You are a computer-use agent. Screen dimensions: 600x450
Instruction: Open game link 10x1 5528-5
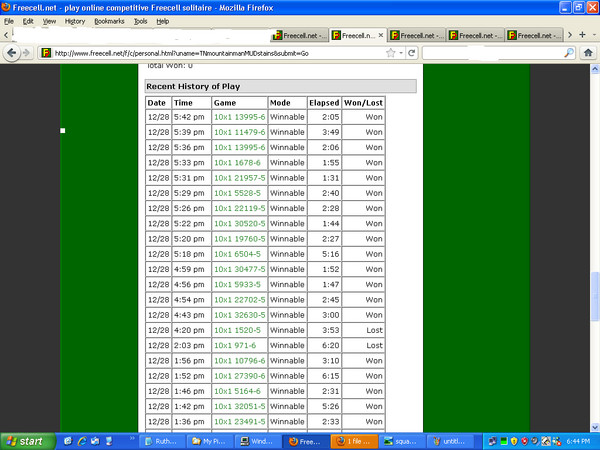pyautogui.click(x=237, y=193)
